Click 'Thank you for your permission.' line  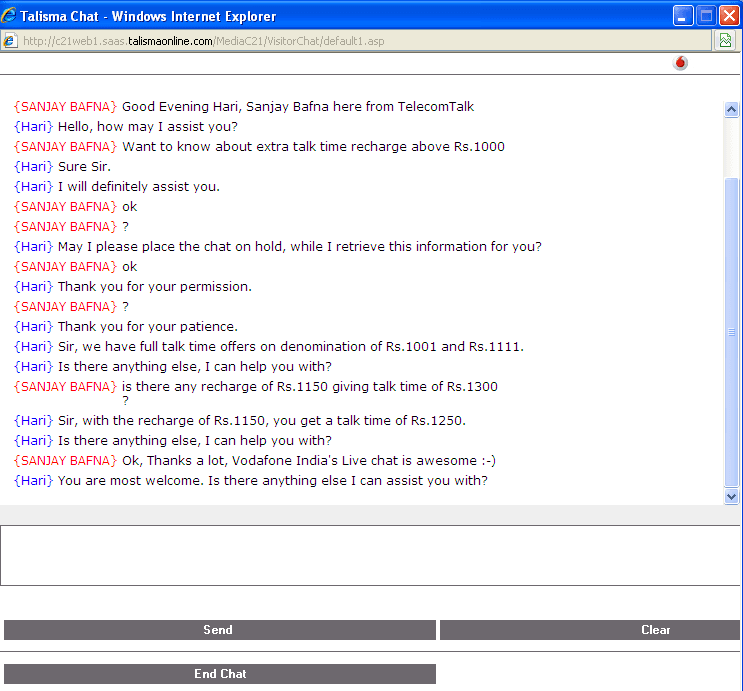click(x=154, y=287)
